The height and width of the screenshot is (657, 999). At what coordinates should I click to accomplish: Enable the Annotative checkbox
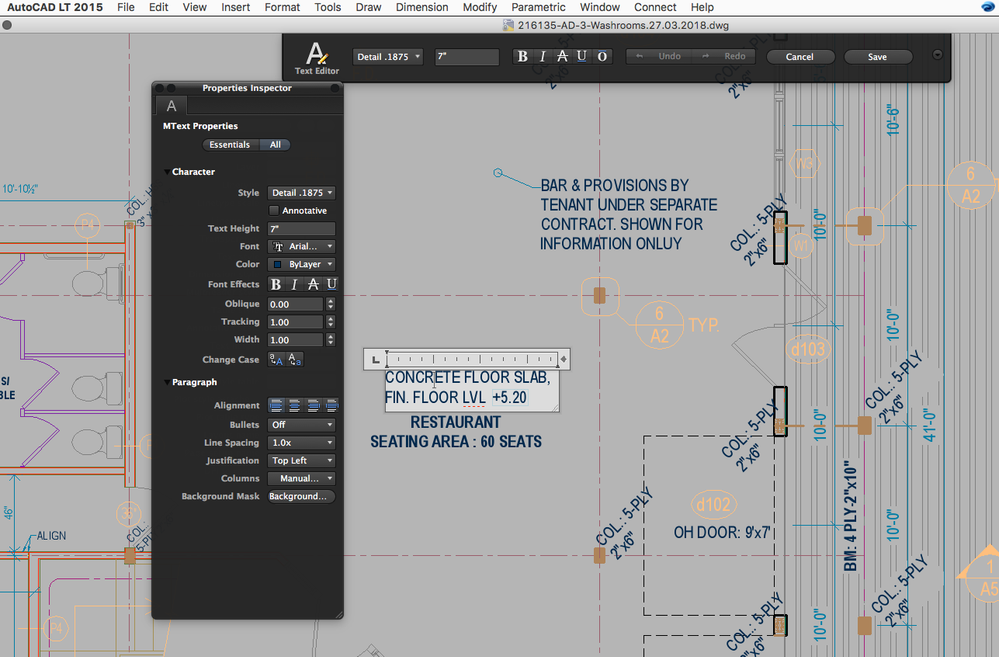[x=274, y=210]
